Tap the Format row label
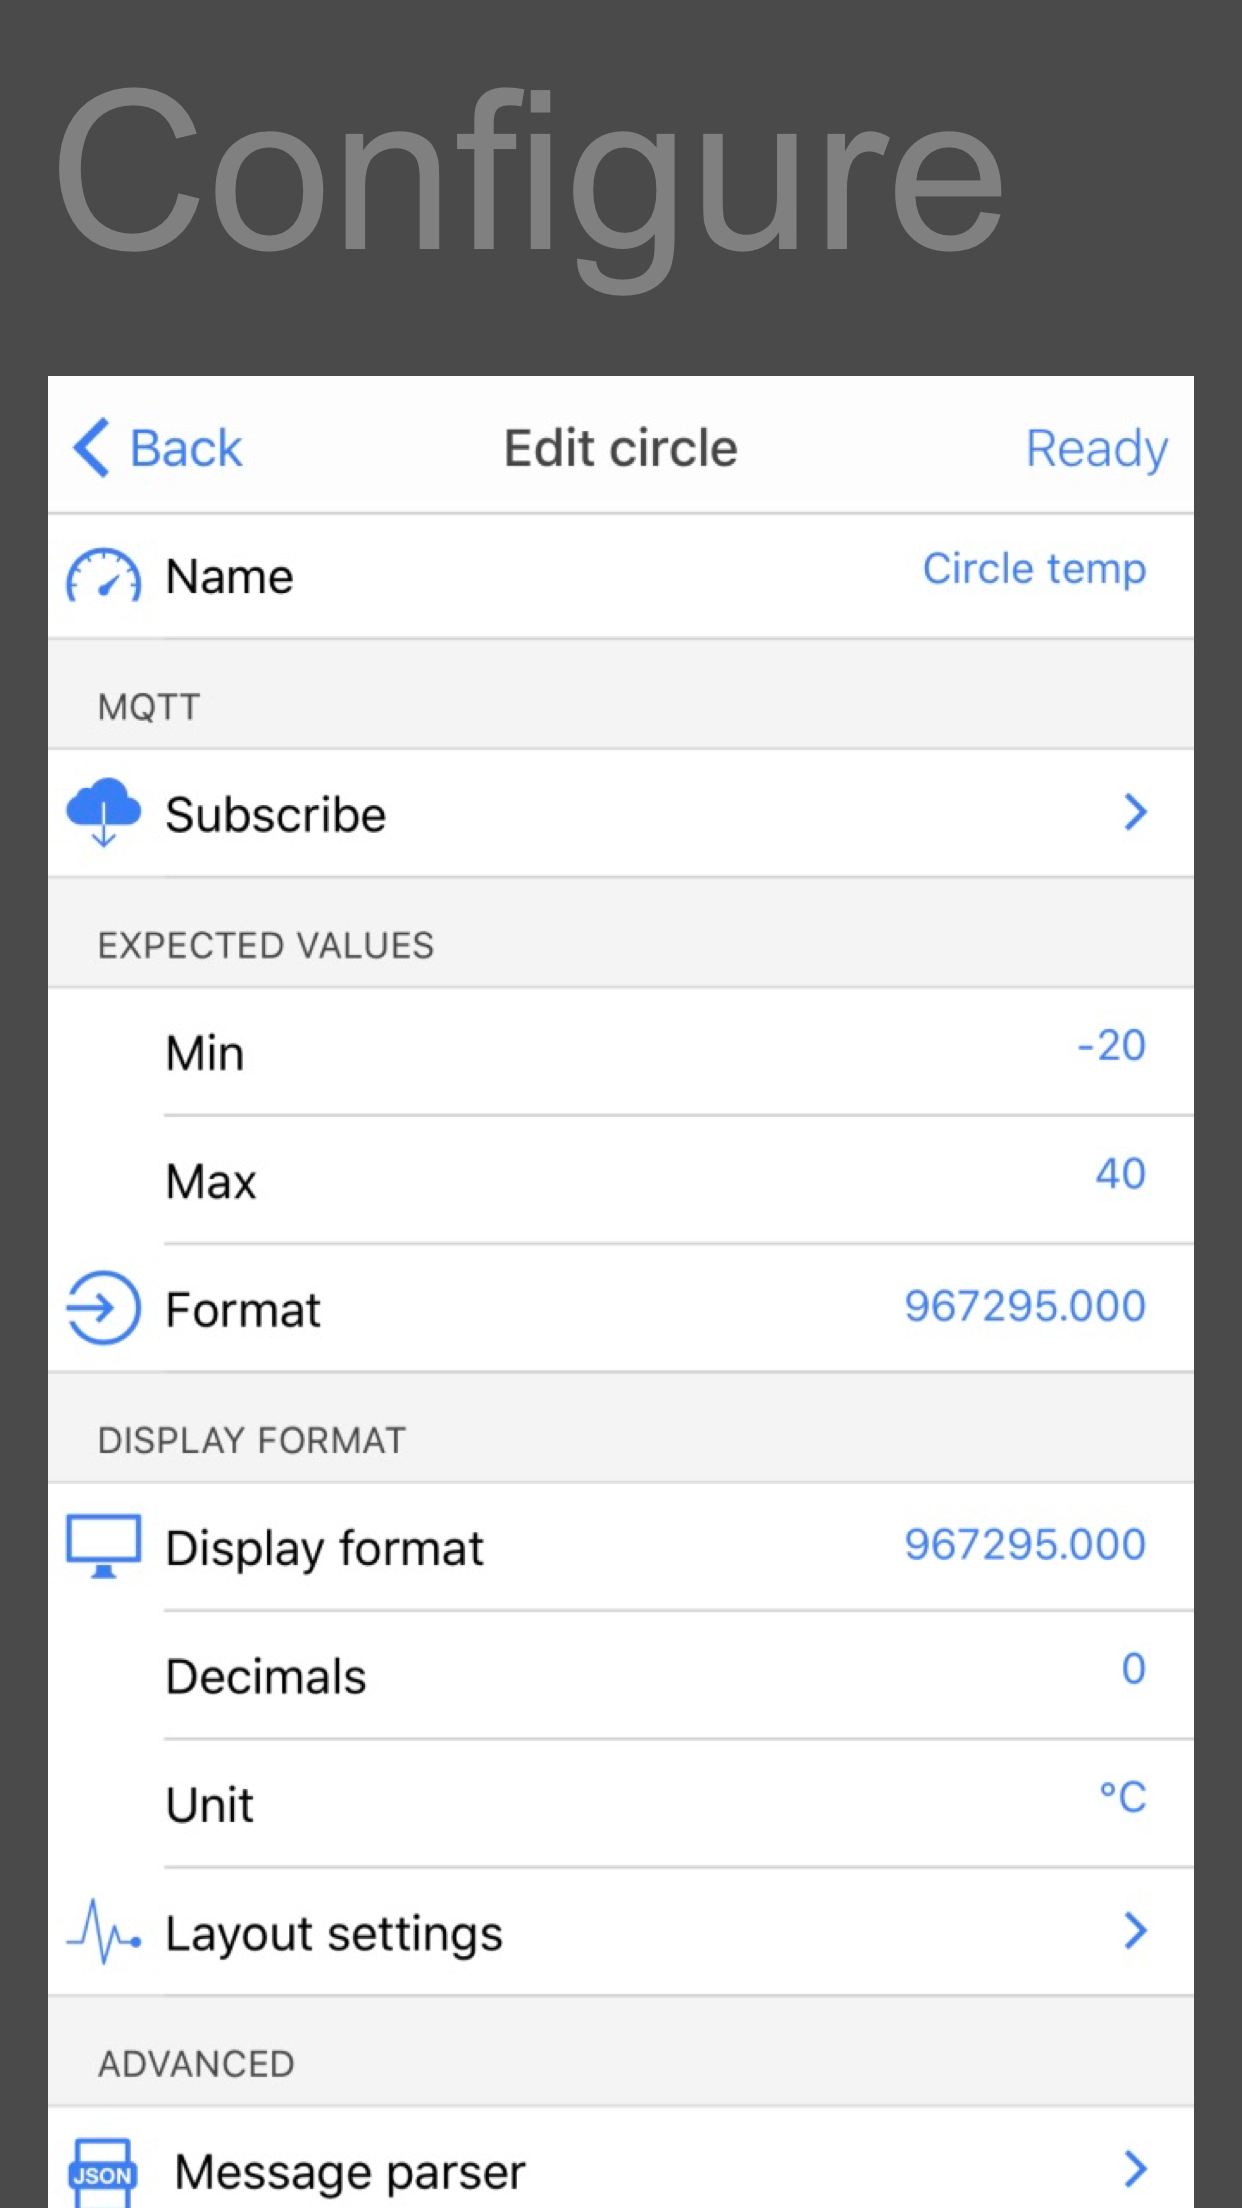The image size is (1242, 2208). 243,1310
